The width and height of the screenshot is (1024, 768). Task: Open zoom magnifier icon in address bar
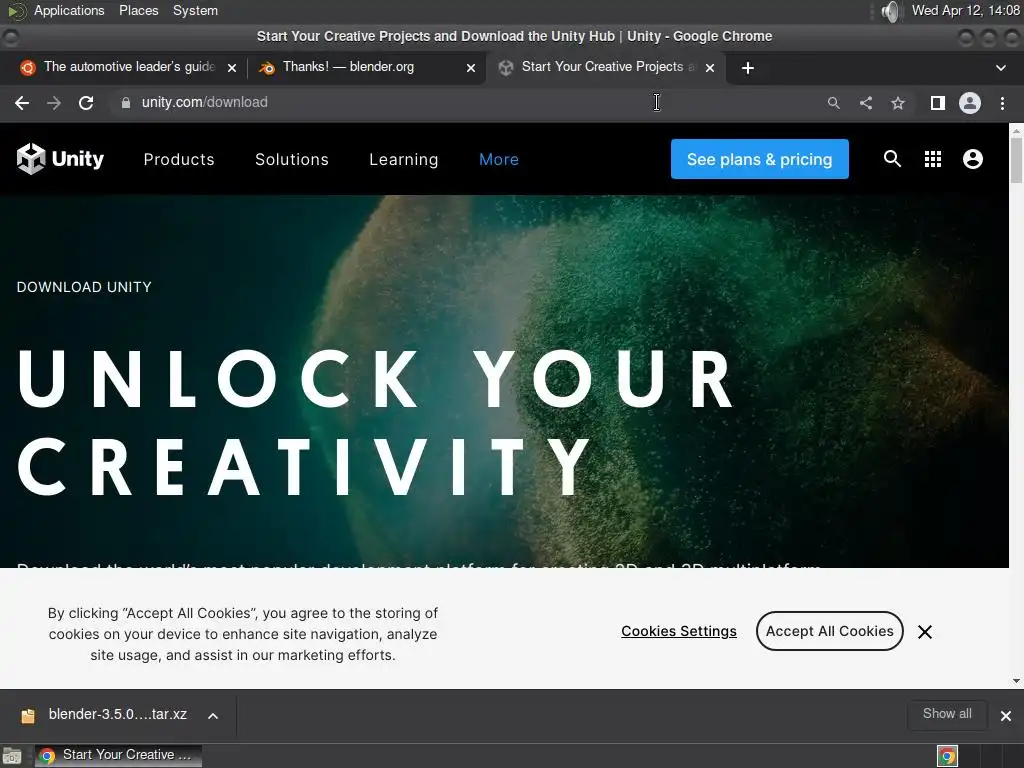click(833, 103)
